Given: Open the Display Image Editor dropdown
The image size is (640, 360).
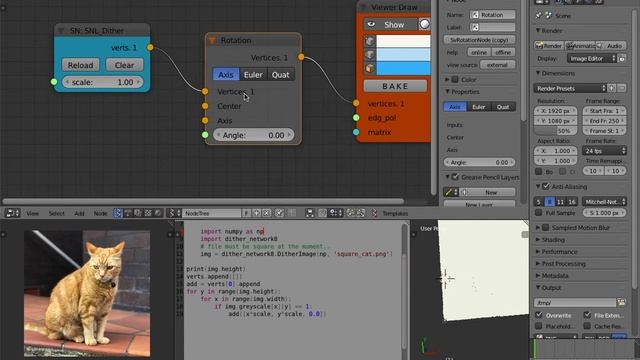Looking at the screenshot, I should coord(591,58).
